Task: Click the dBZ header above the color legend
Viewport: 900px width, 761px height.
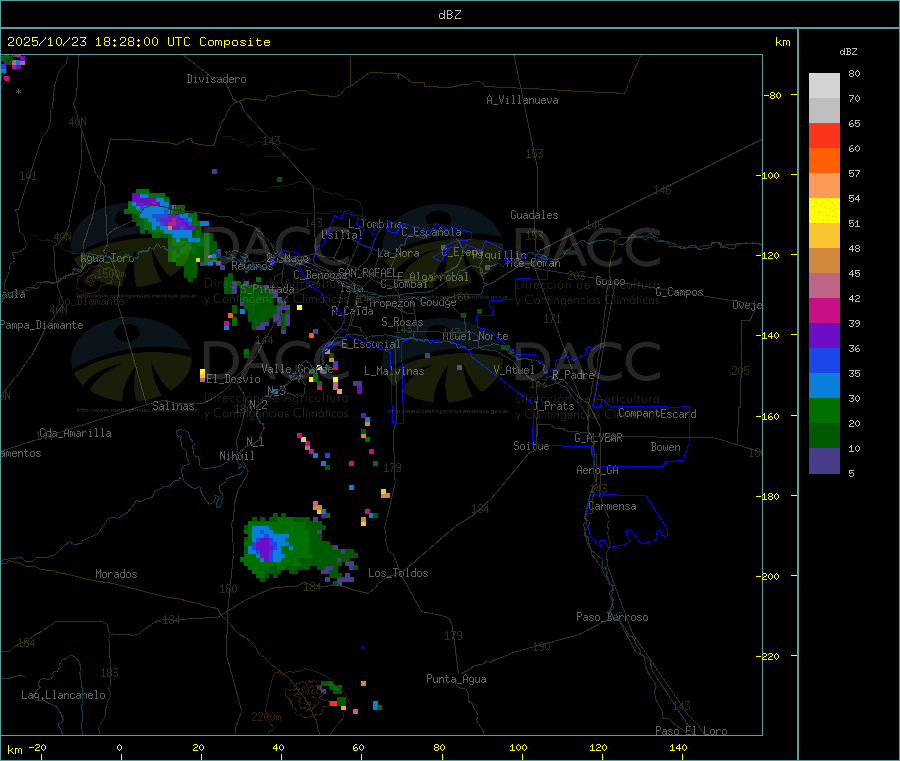Action: 848,52
